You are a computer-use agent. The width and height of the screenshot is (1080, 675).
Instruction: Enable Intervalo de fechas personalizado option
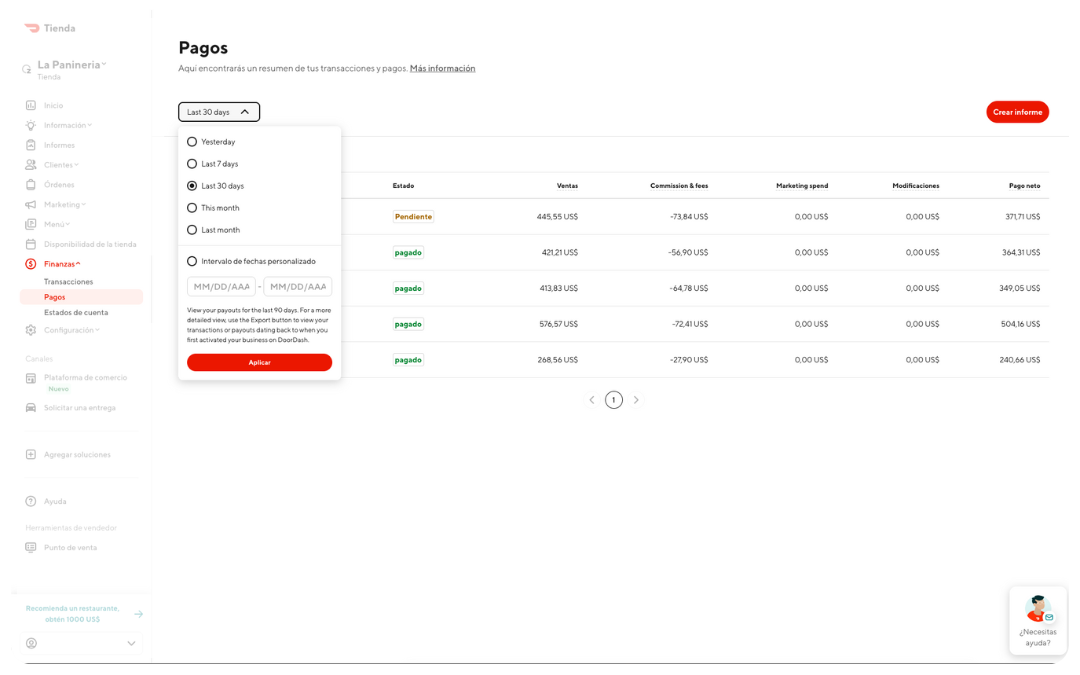pyautogui.click(x=191, y=260)
